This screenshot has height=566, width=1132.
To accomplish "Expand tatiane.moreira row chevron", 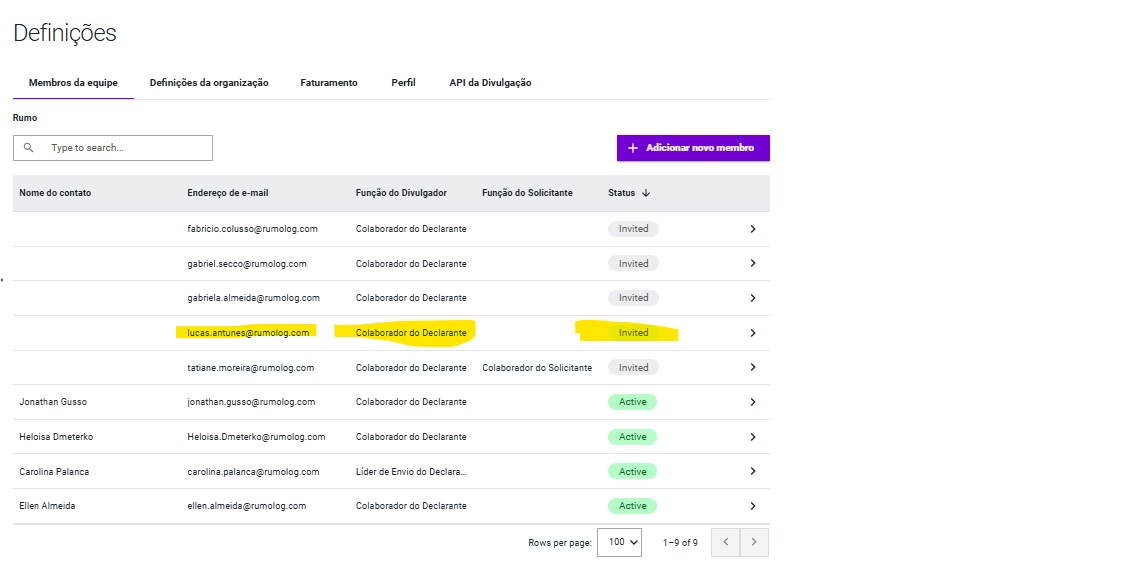I will click(x=752, y=367).
